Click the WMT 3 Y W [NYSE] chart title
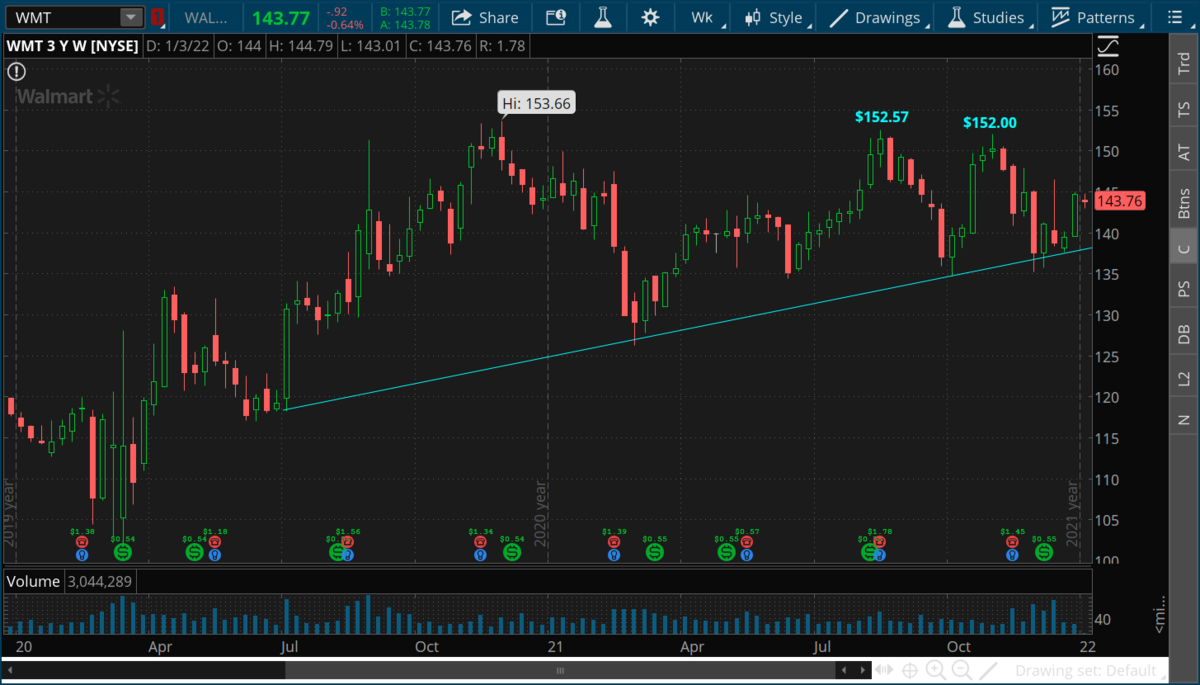The image size is (1200, 685). point(74,46)
